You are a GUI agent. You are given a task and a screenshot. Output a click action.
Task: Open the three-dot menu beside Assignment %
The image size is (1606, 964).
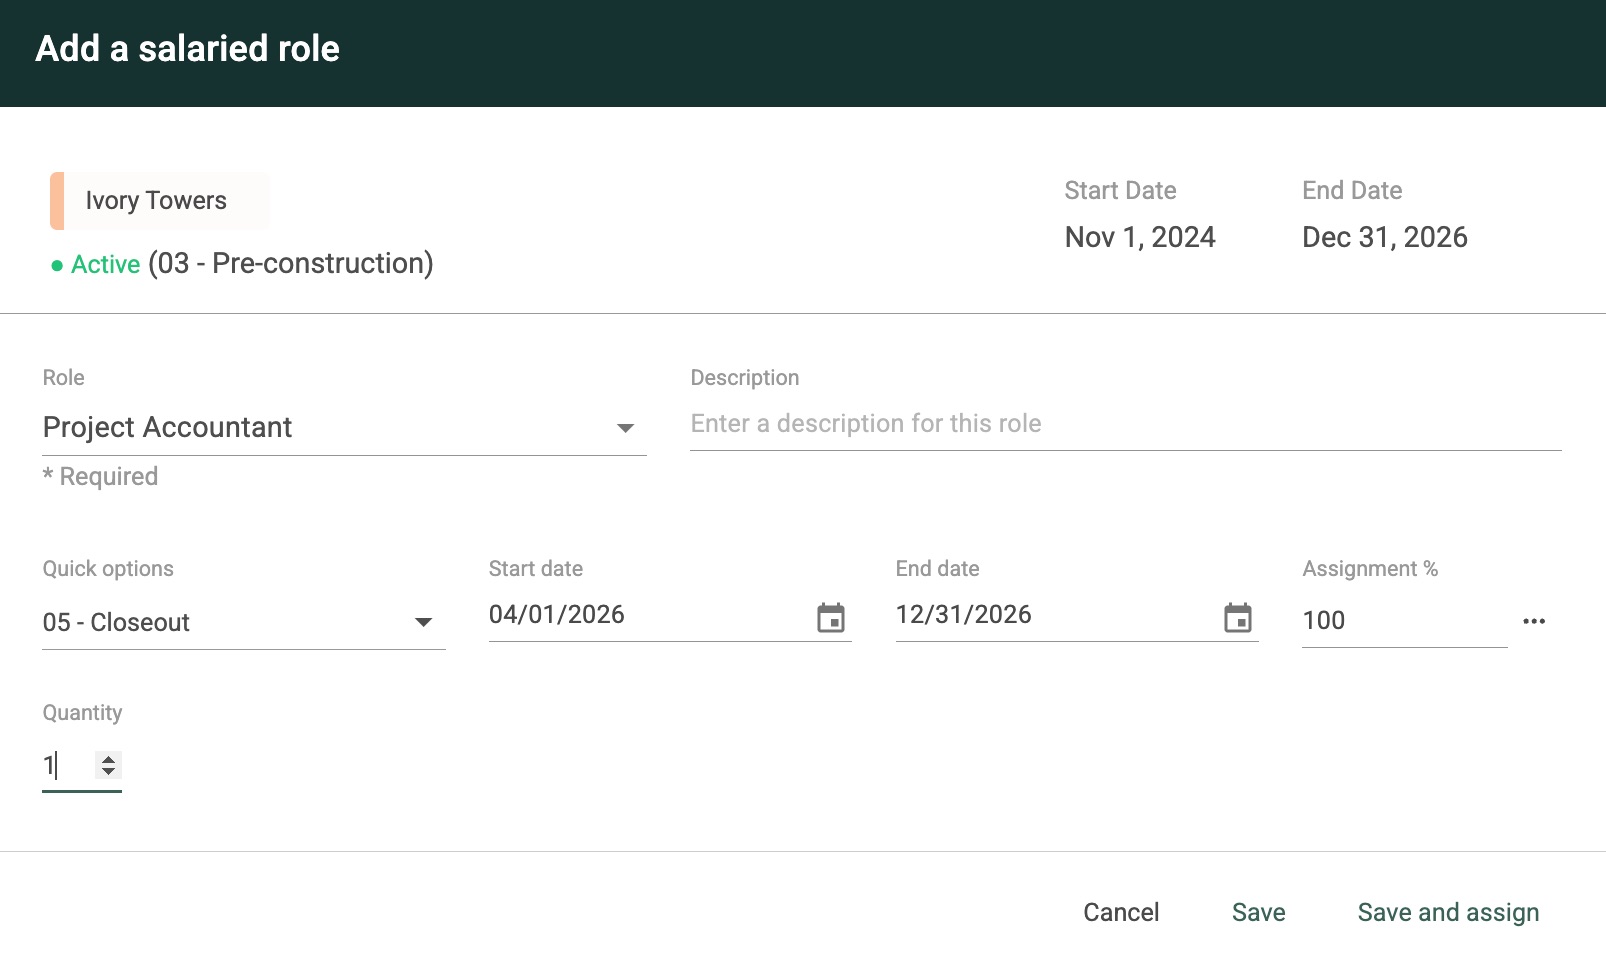1534,621
